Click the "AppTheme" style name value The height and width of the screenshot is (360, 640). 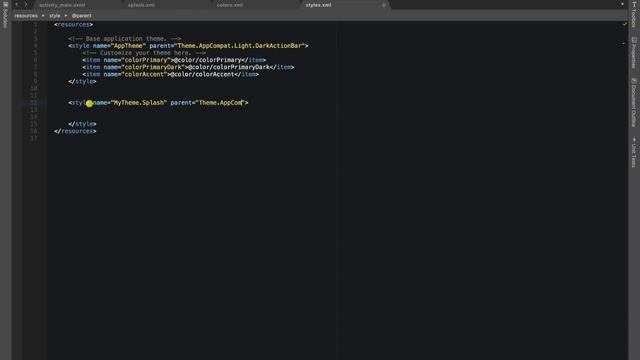pos(128,46)
